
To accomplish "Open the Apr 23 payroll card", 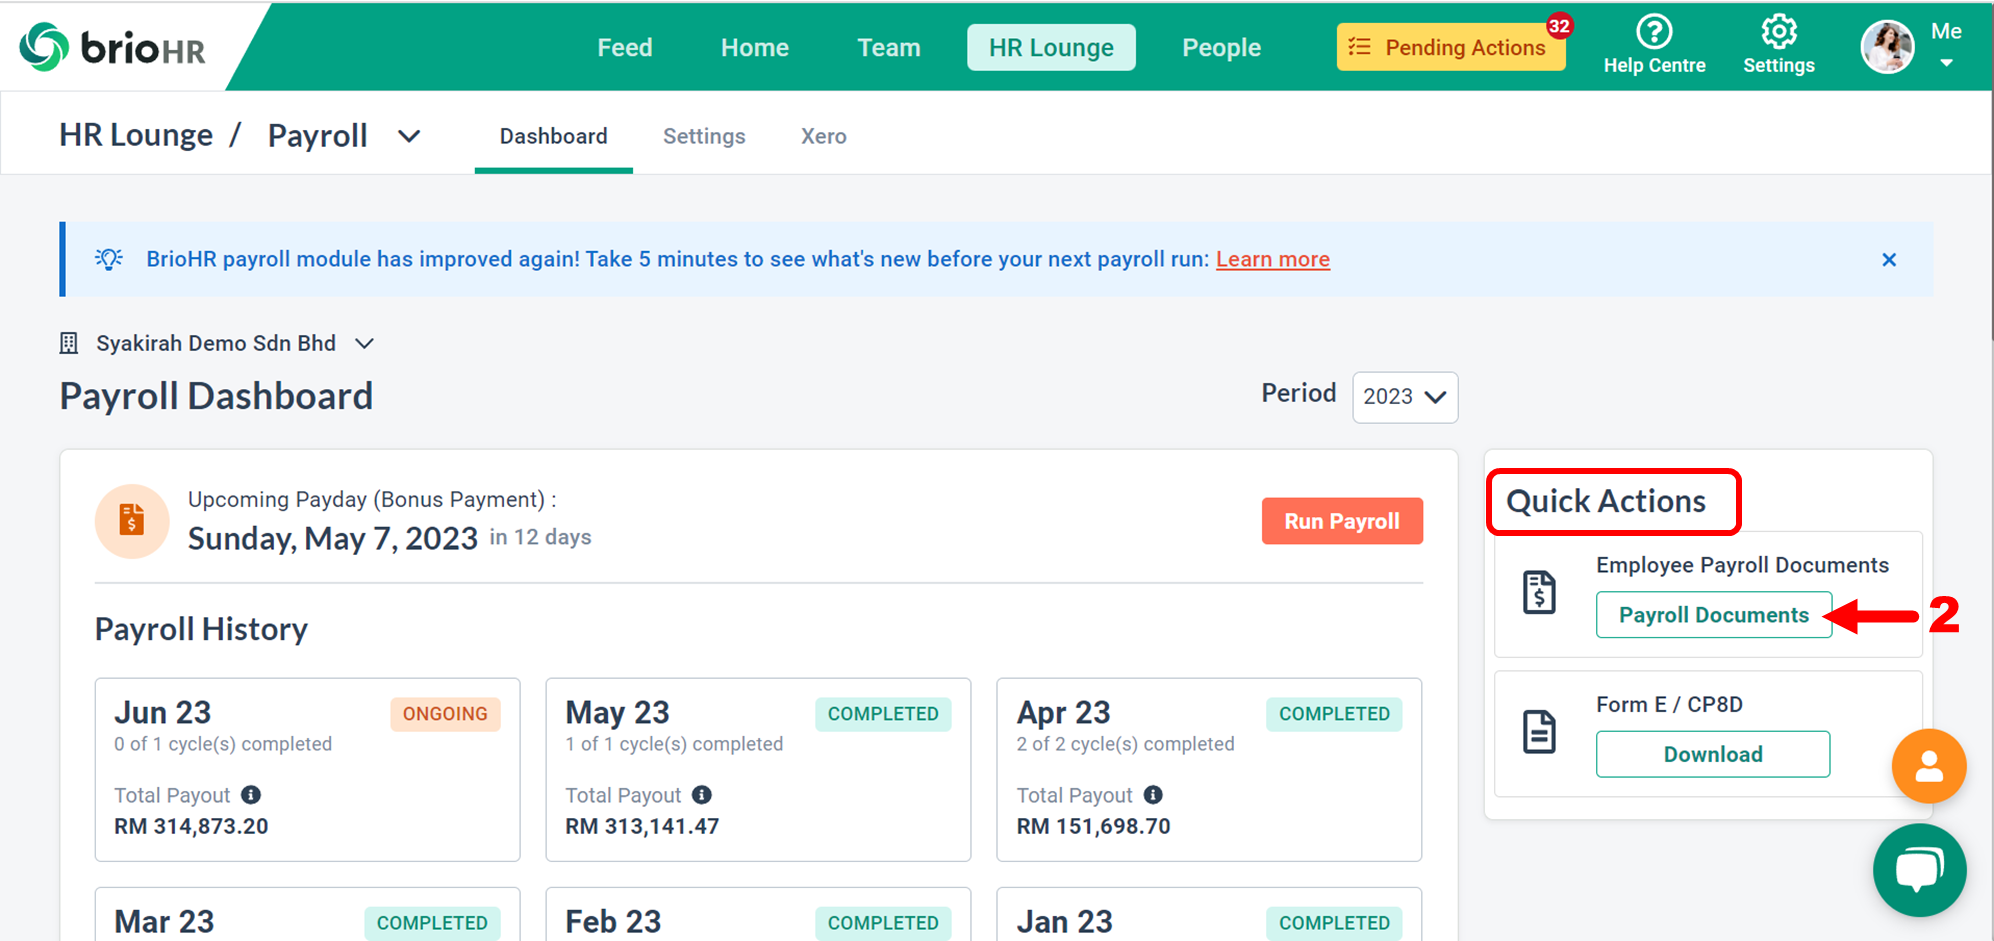I will [x=1209, y=770].
